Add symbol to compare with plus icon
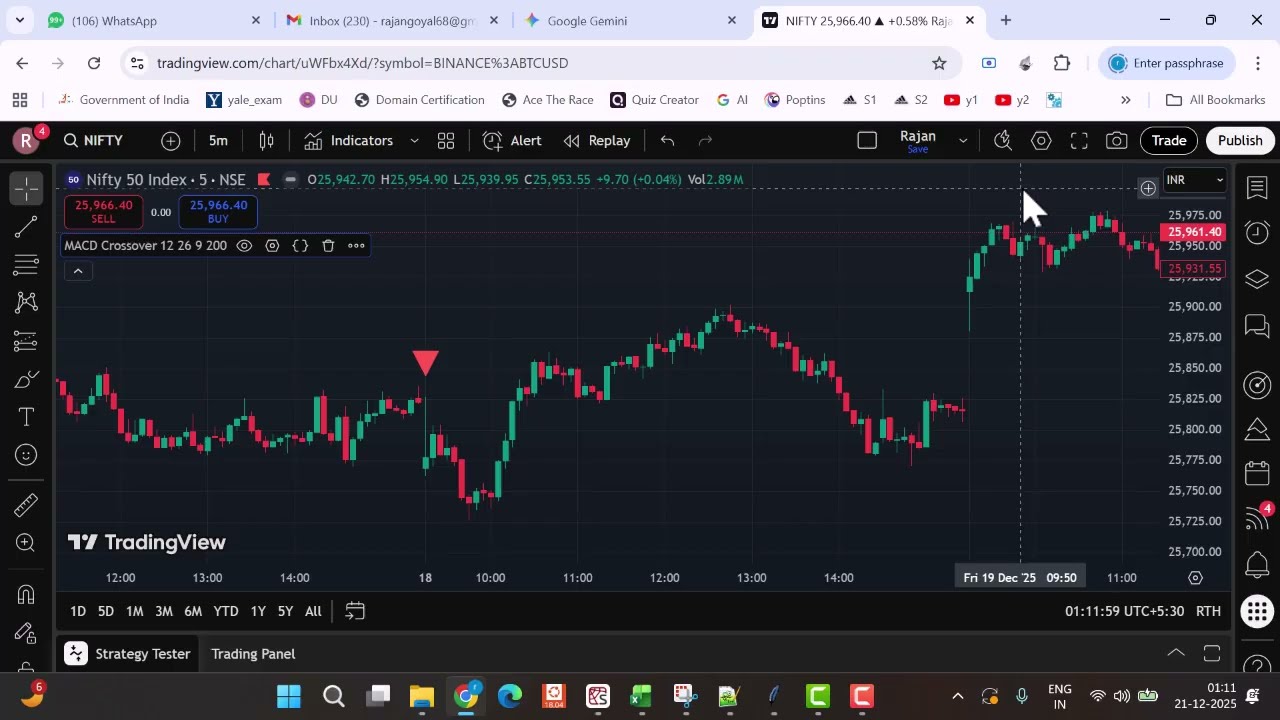 pos(171,141)
